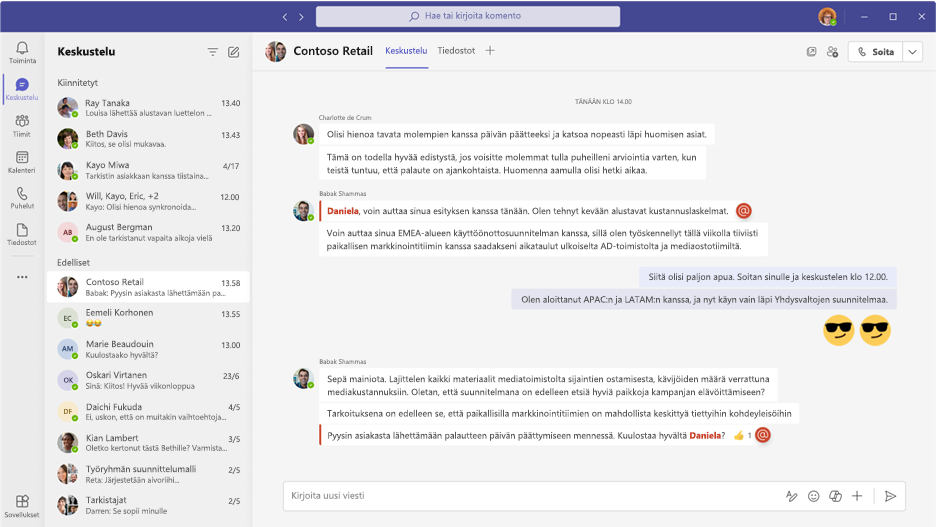Open Oskari Virtanen chat
The image size is (936, 527).
tap(148, 380)
